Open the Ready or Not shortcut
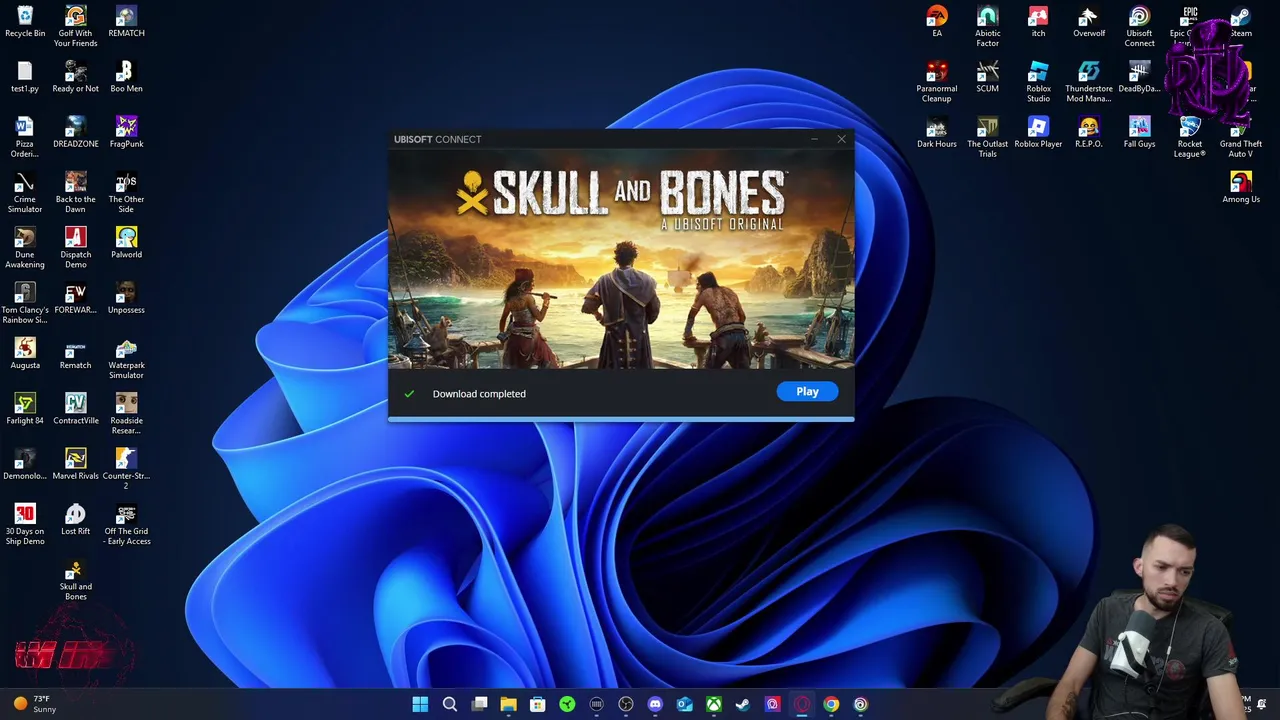1280x720 pixels. point(76,77)
